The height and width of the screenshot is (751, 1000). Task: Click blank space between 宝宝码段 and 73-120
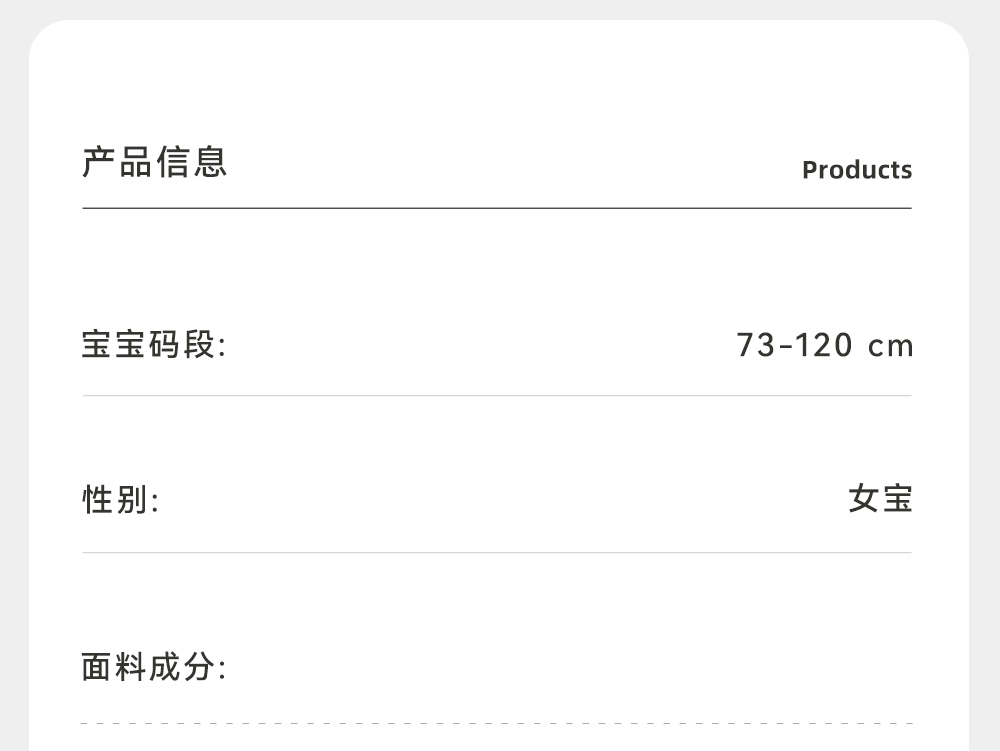tap(480, 345)
